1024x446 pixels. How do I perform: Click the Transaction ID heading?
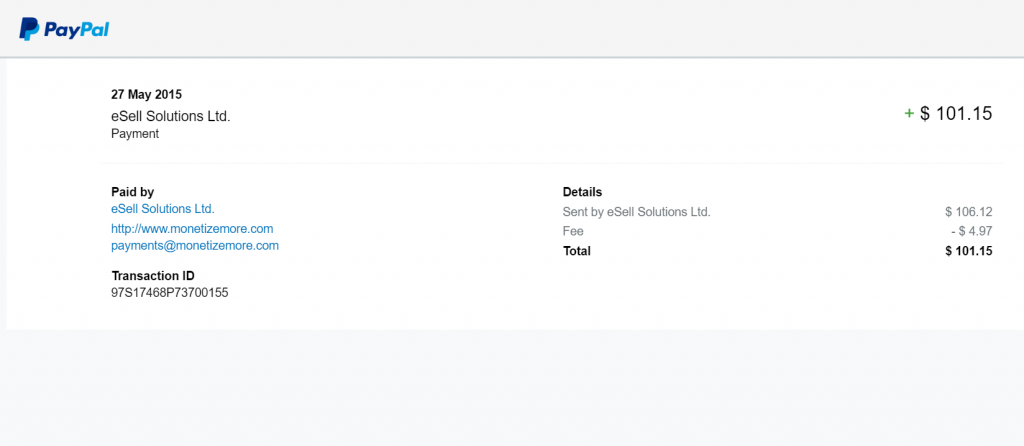point(153,276)
